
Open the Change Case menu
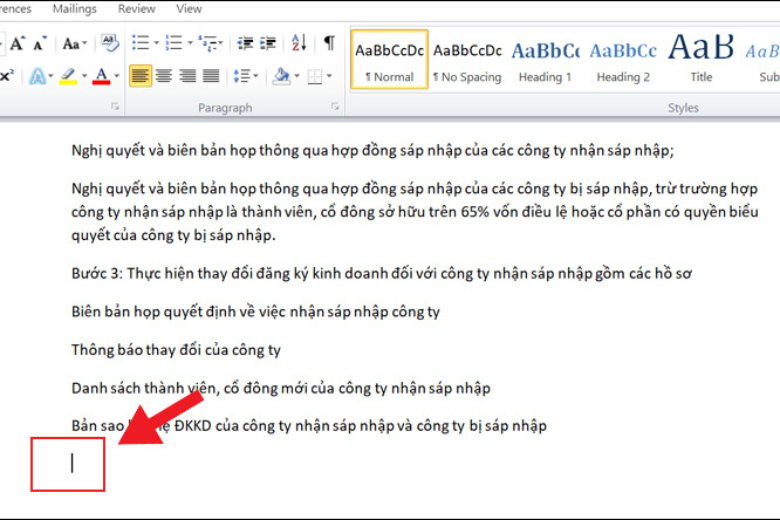point(75,44)
